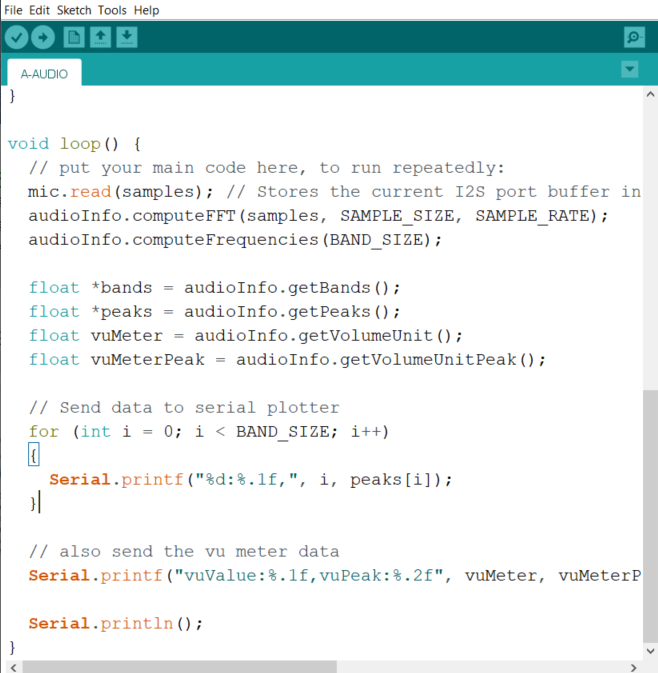Image resolution: width=658 pixels, height=673 pixels.
Task: Click the Upload arrow button
Action: (43, 37)
